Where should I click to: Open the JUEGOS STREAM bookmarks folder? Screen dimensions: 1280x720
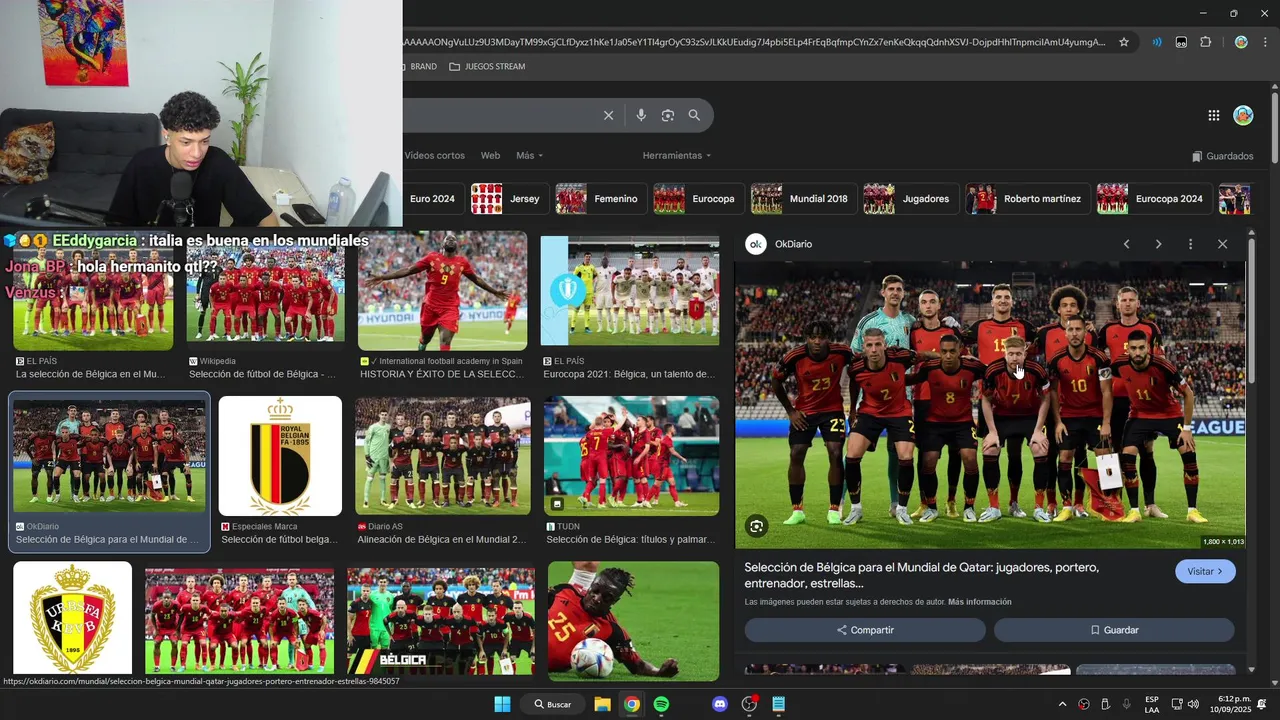487,67
